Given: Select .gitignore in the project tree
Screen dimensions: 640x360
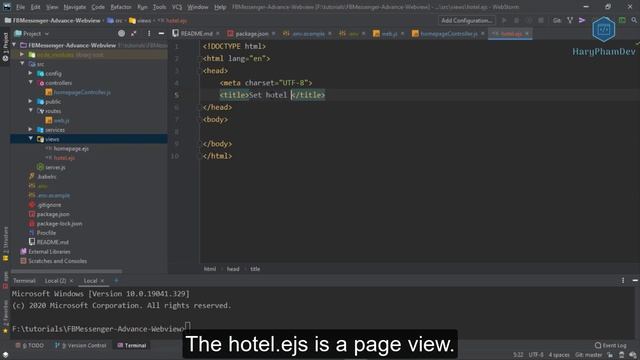Looking at the screenshot, I should [x=49, y=205].
